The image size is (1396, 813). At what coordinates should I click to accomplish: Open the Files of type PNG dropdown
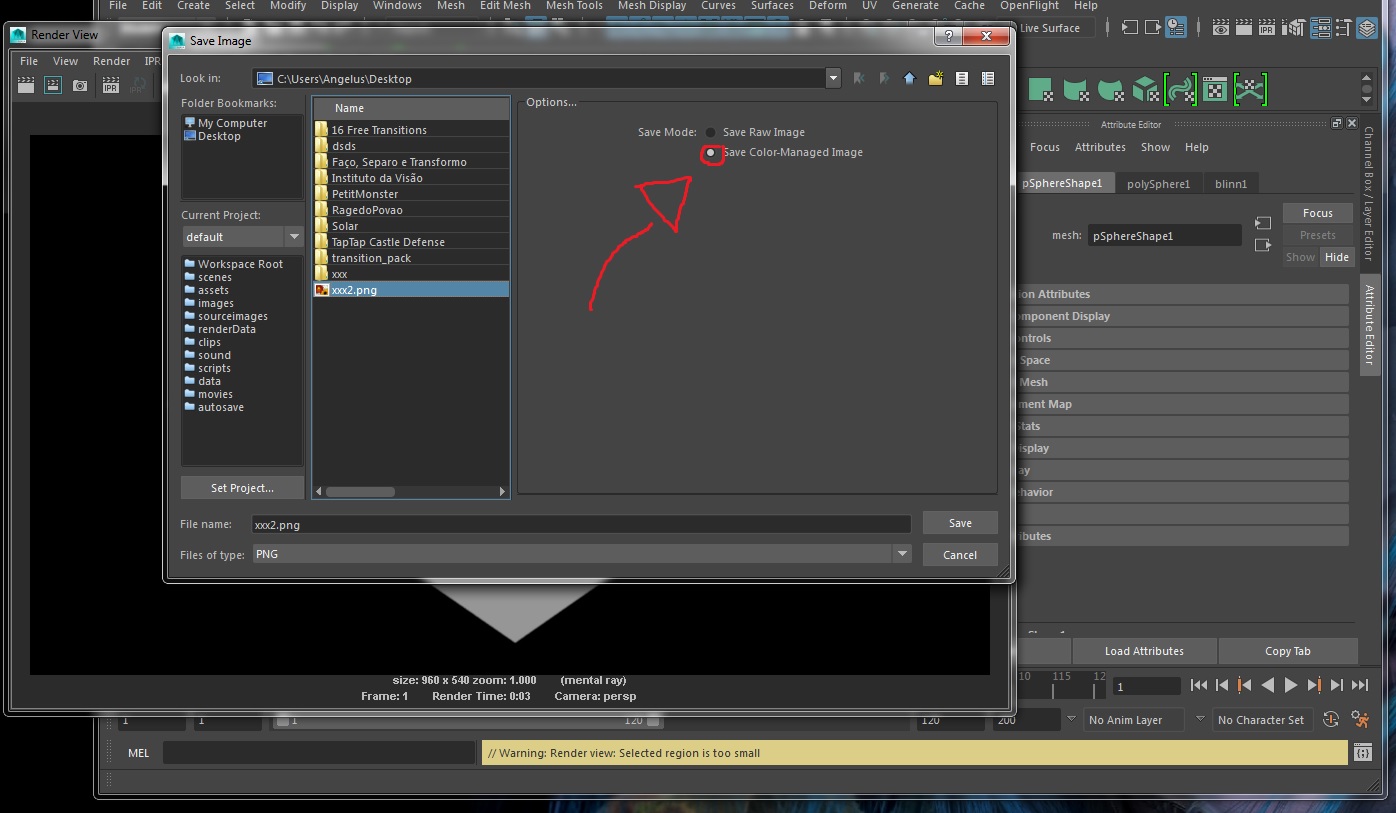click(903, 554)
